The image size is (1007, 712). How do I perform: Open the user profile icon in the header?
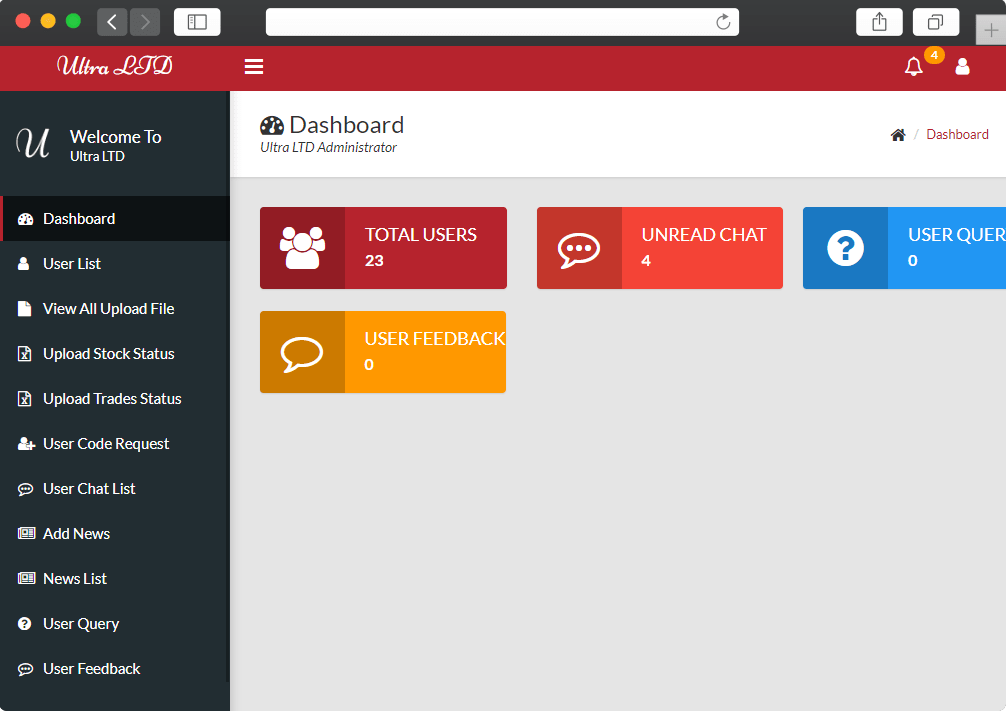click(962, 67)
